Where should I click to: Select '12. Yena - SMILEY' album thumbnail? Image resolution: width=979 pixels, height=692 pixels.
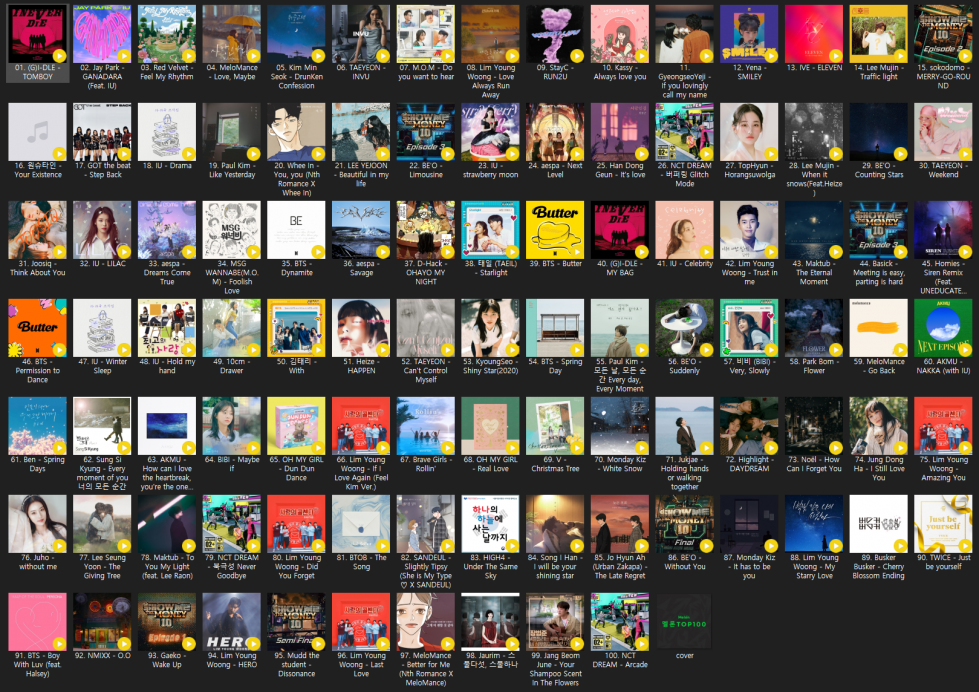[x=749, y=34]
